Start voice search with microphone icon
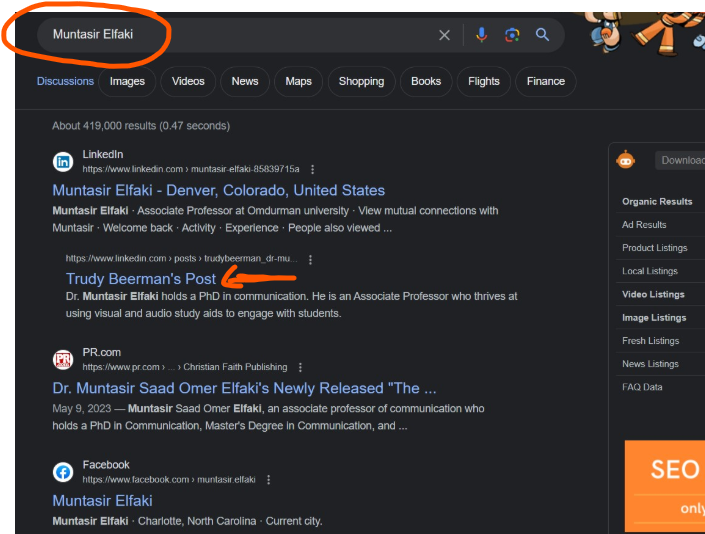This screenshot has height=534, width=705. (482, 35)
